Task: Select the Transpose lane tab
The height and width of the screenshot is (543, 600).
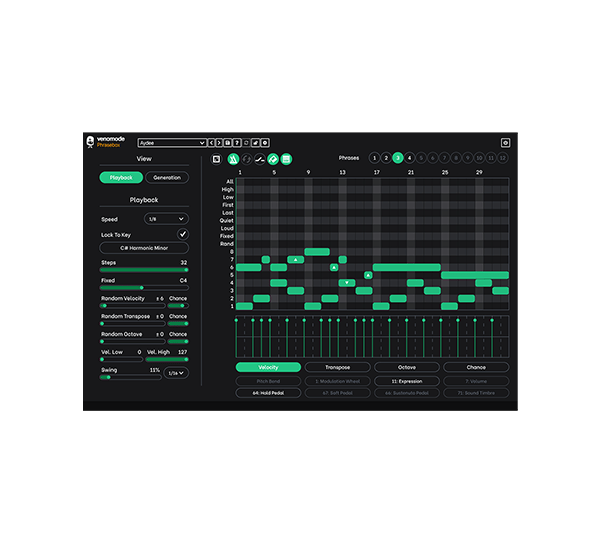Action: click(x=338, y=367)
